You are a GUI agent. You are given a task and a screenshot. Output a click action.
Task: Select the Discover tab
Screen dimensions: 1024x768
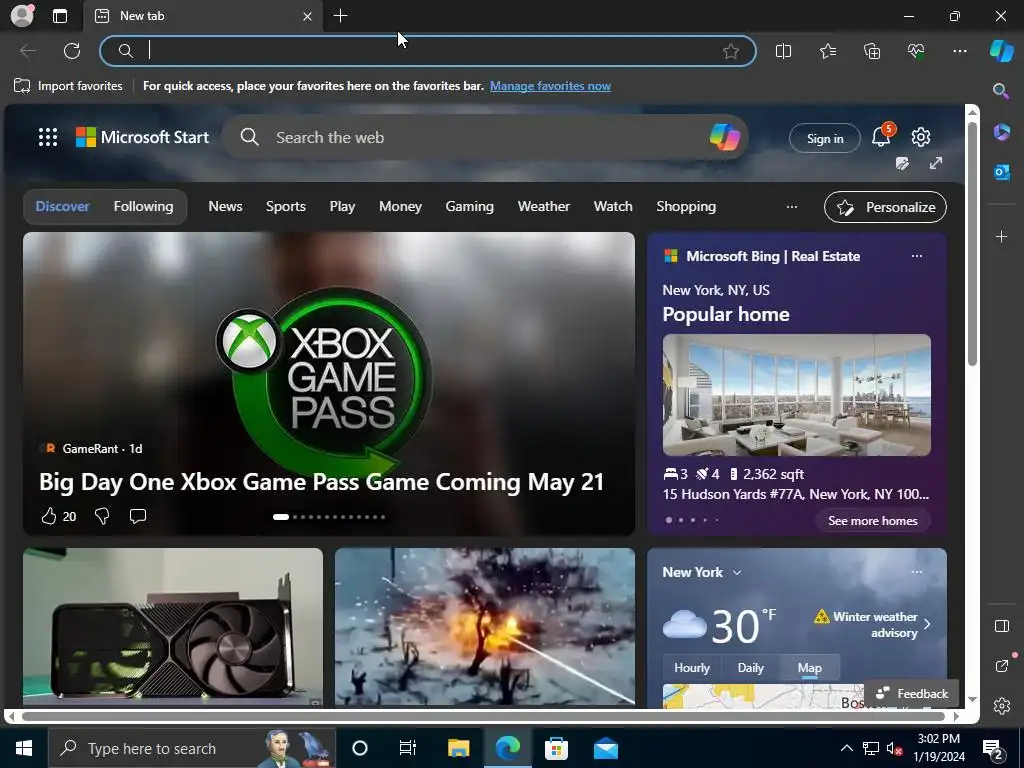[x=62, y=206]
